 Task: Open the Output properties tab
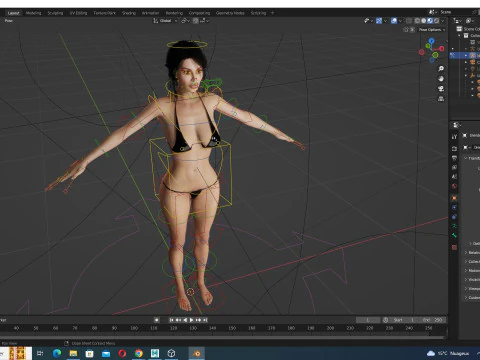(x=454, y=158)
